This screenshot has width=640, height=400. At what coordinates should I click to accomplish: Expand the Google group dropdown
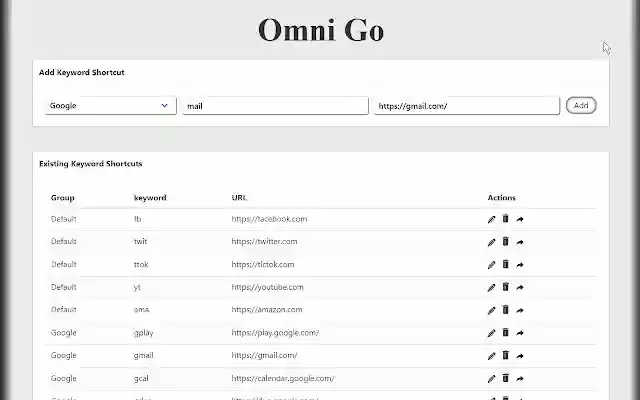pyautogui.click(x=110, y=105)
